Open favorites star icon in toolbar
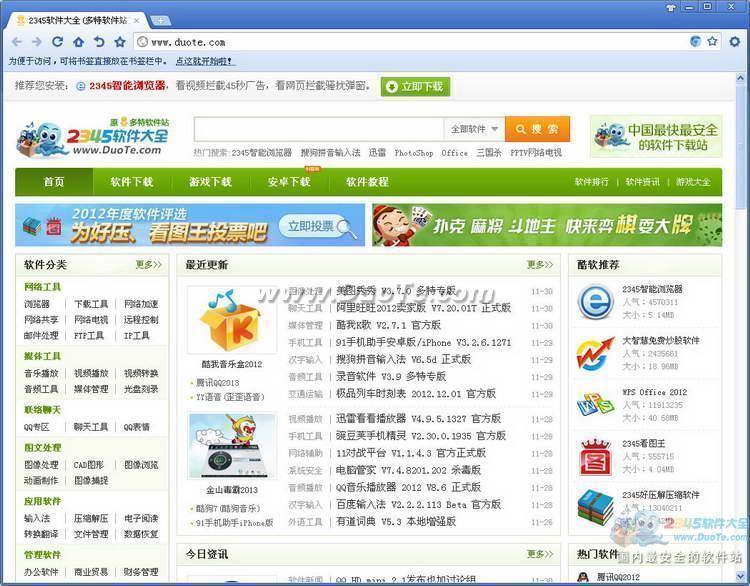This screenshot has height=586, width=750. [x=120, y=42]
